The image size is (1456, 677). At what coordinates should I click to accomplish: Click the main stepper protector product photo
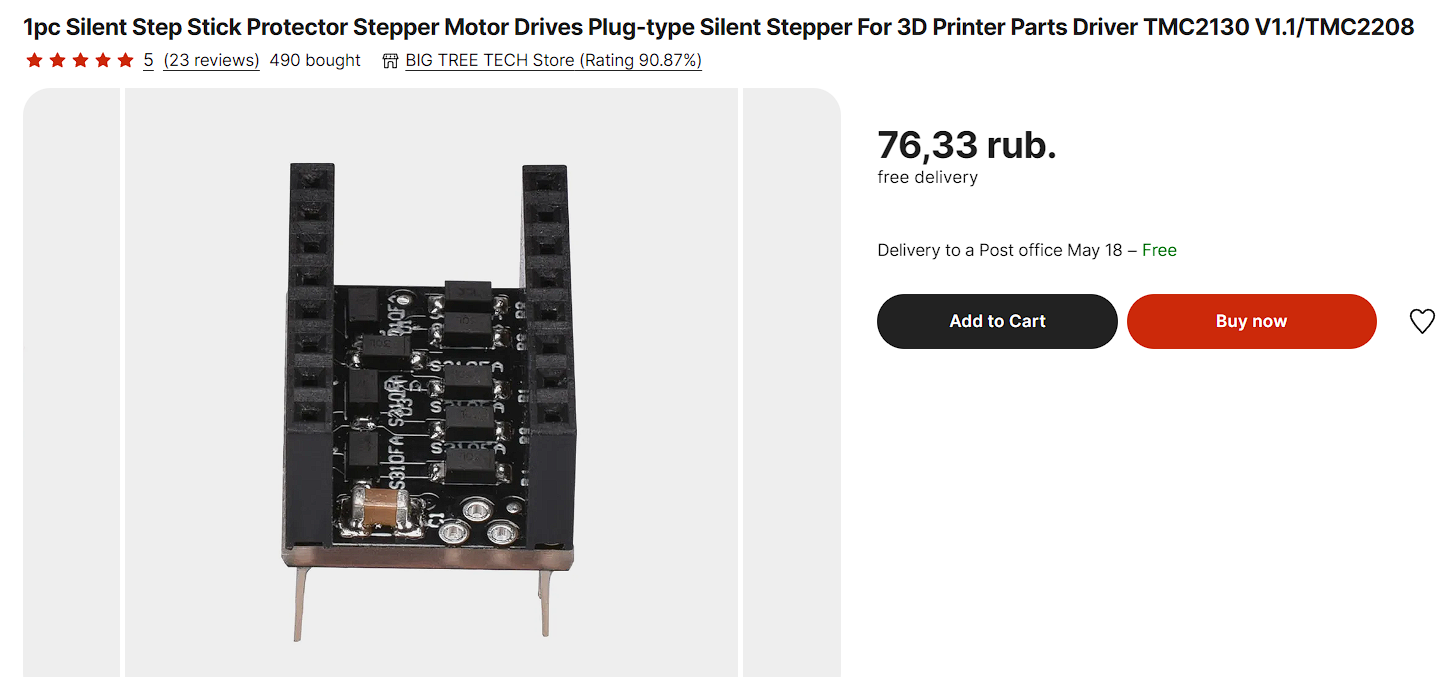[432, 400]
